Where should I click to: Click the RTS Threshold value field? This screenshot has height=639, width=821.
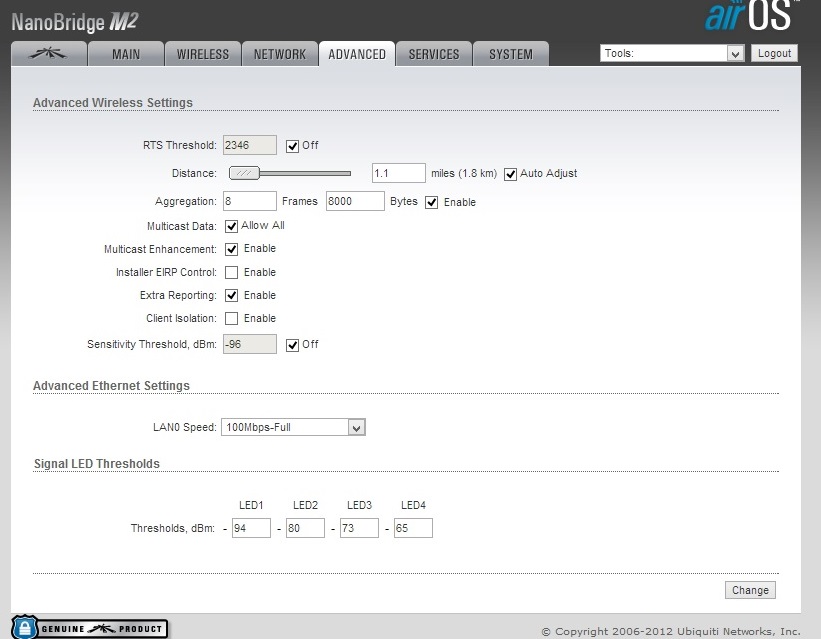(x=250, y=145)
